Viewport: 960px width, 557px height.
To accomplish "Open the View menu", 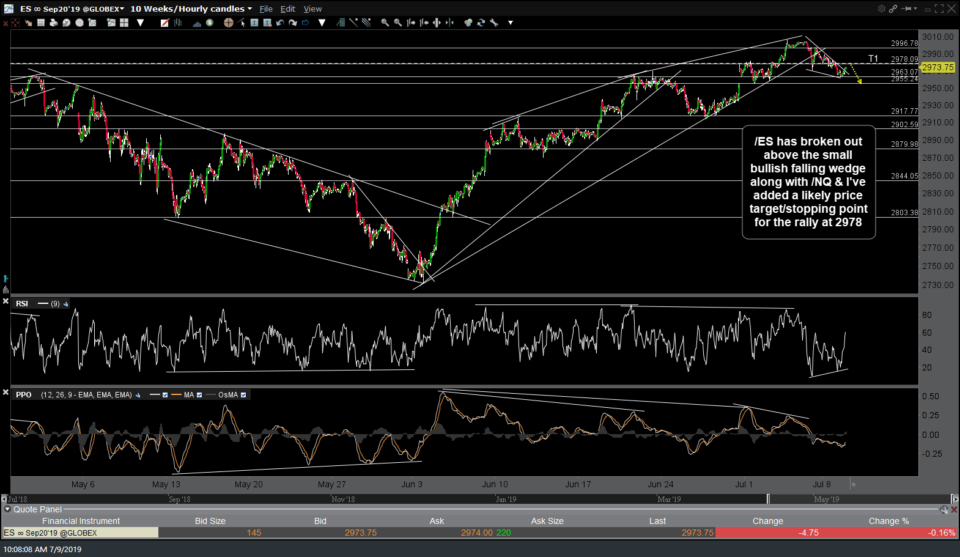I will pyautogui.click(x=312, y=9).
